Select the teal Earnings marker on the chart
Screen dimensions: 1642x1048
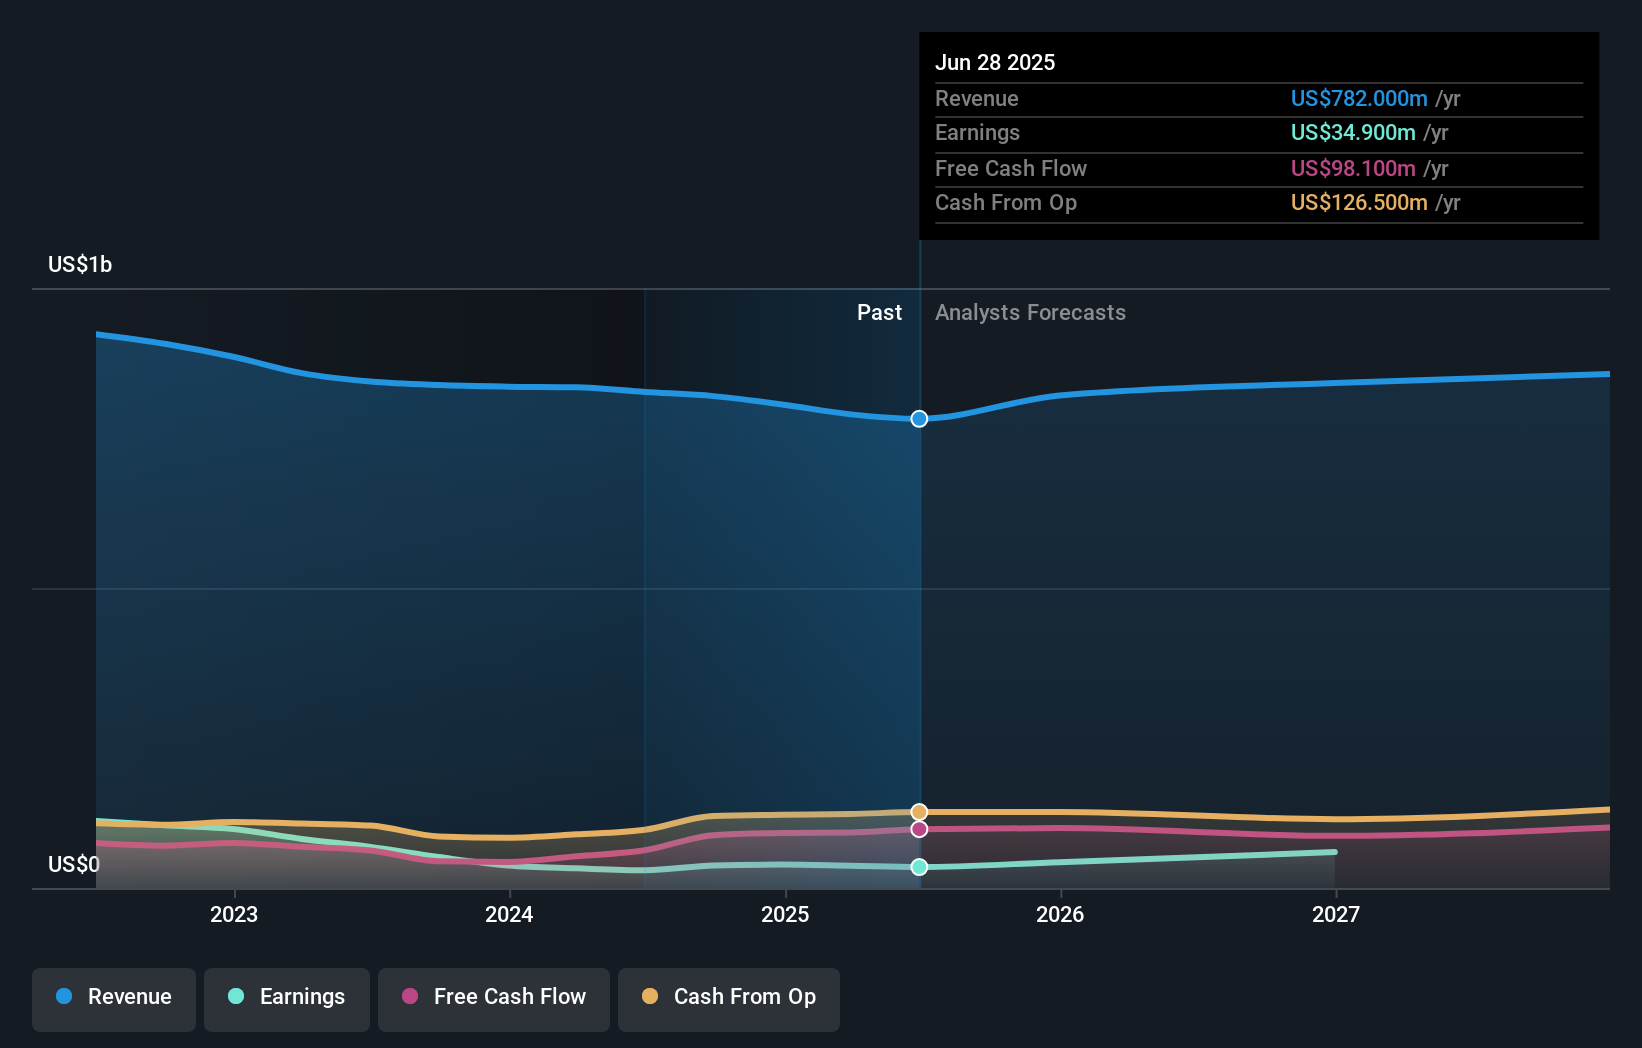coord(918,868)
